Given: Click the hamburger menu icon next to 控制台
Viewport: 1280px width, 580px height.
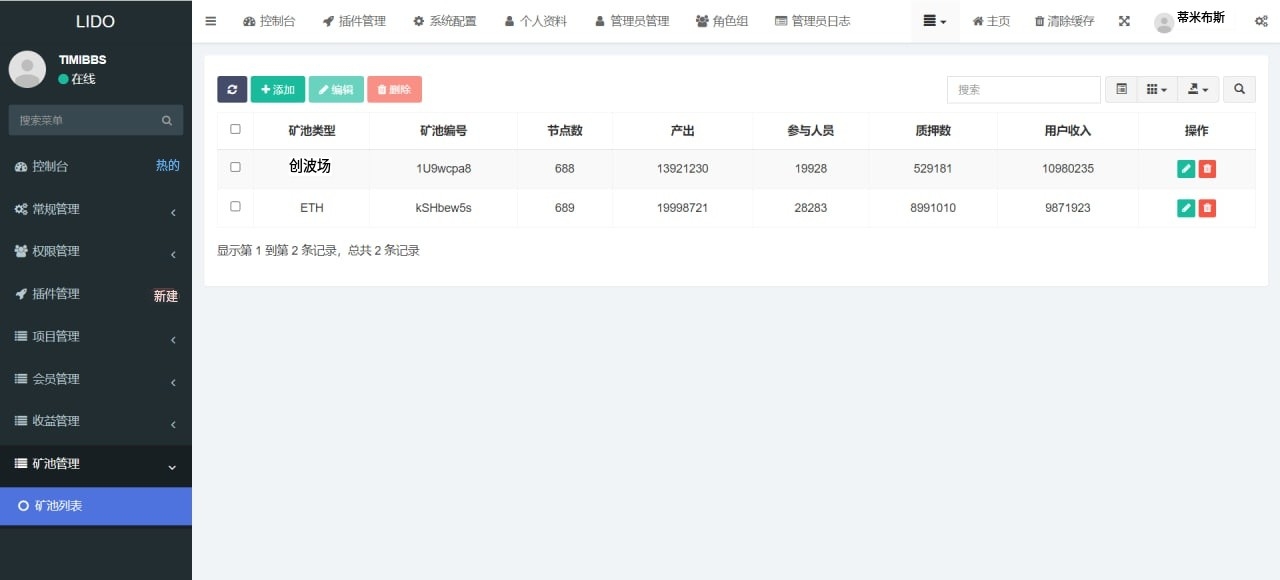Looking at the screenshot, I should [210, 20].
